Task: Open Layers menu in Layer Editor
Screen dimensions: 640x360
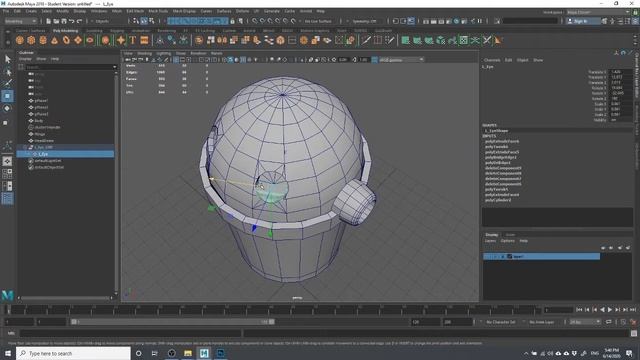Action: point(490,241)
